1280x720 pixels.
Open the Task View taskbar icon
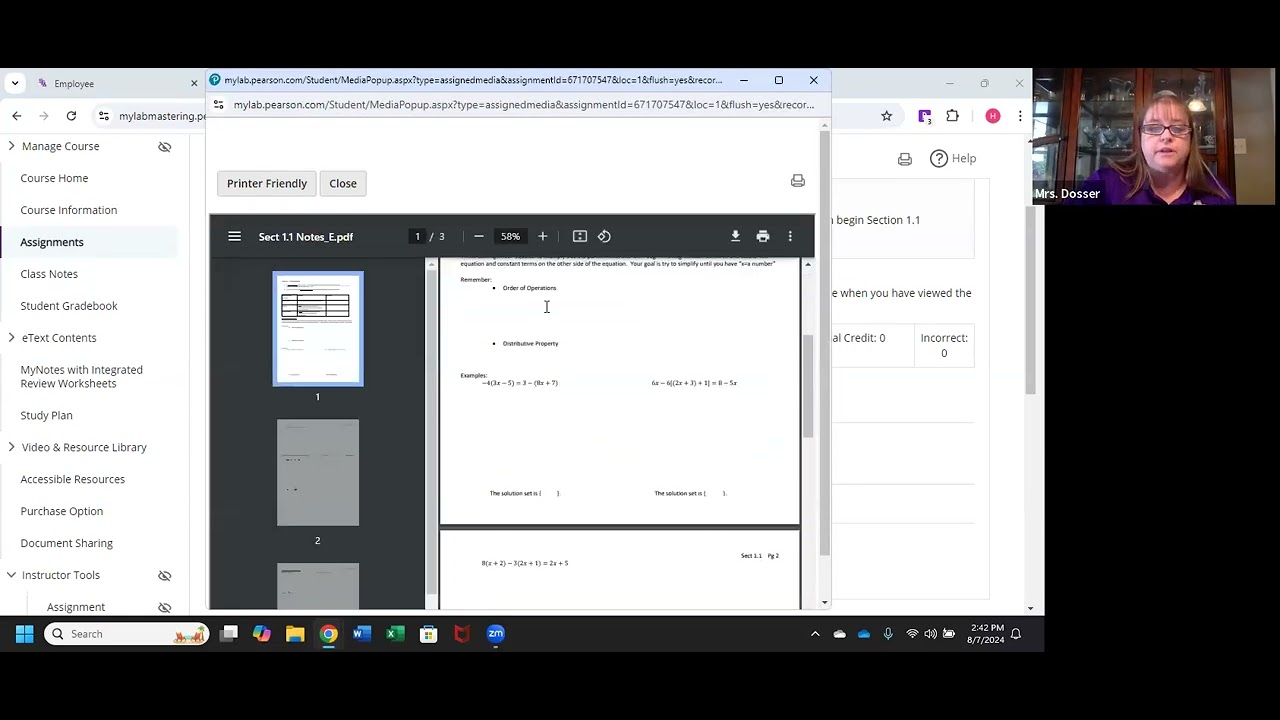pos(229,634)
